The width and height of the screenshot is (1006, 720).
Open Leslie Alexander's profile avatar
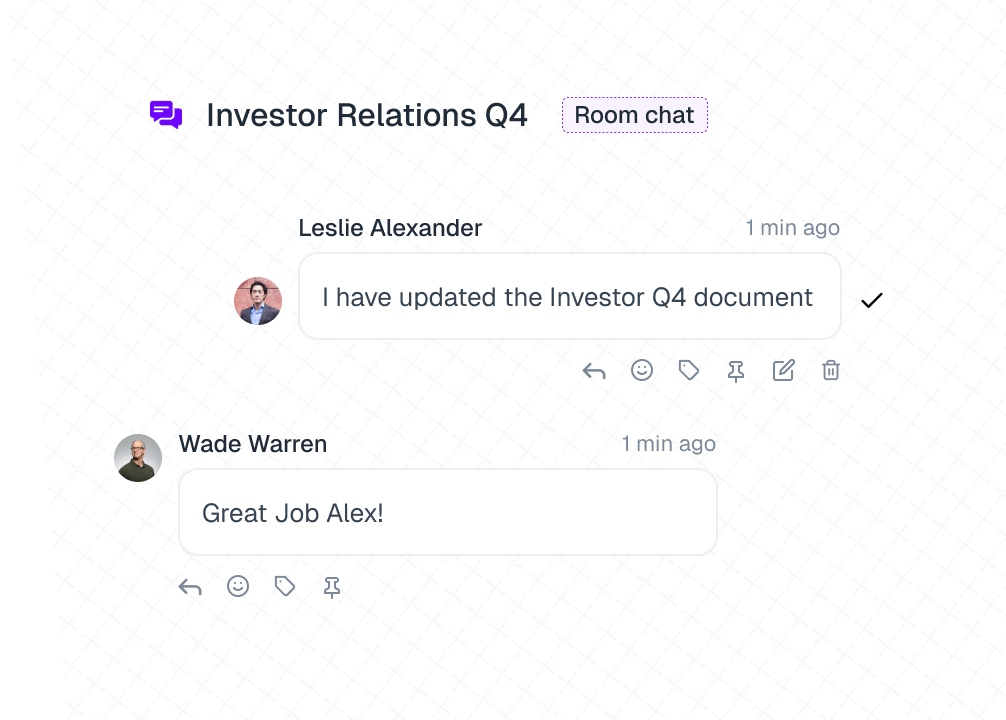pos(258,301)
